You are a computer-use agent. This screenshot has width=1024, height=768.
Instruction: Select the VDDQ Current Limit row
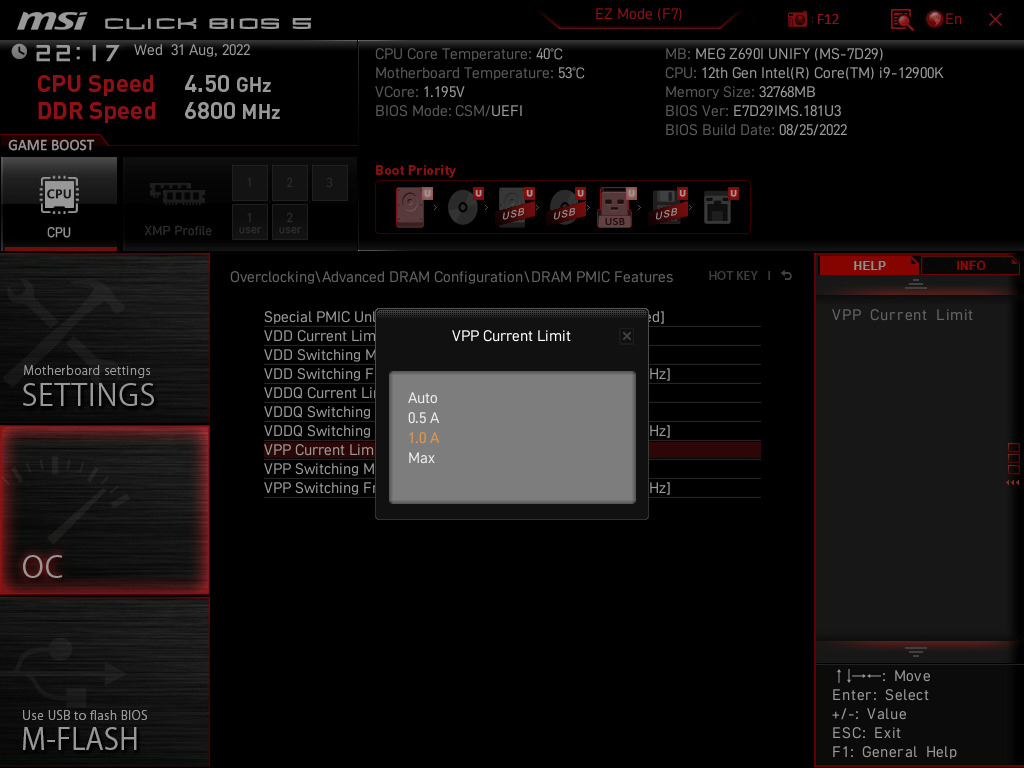point(512,392)
